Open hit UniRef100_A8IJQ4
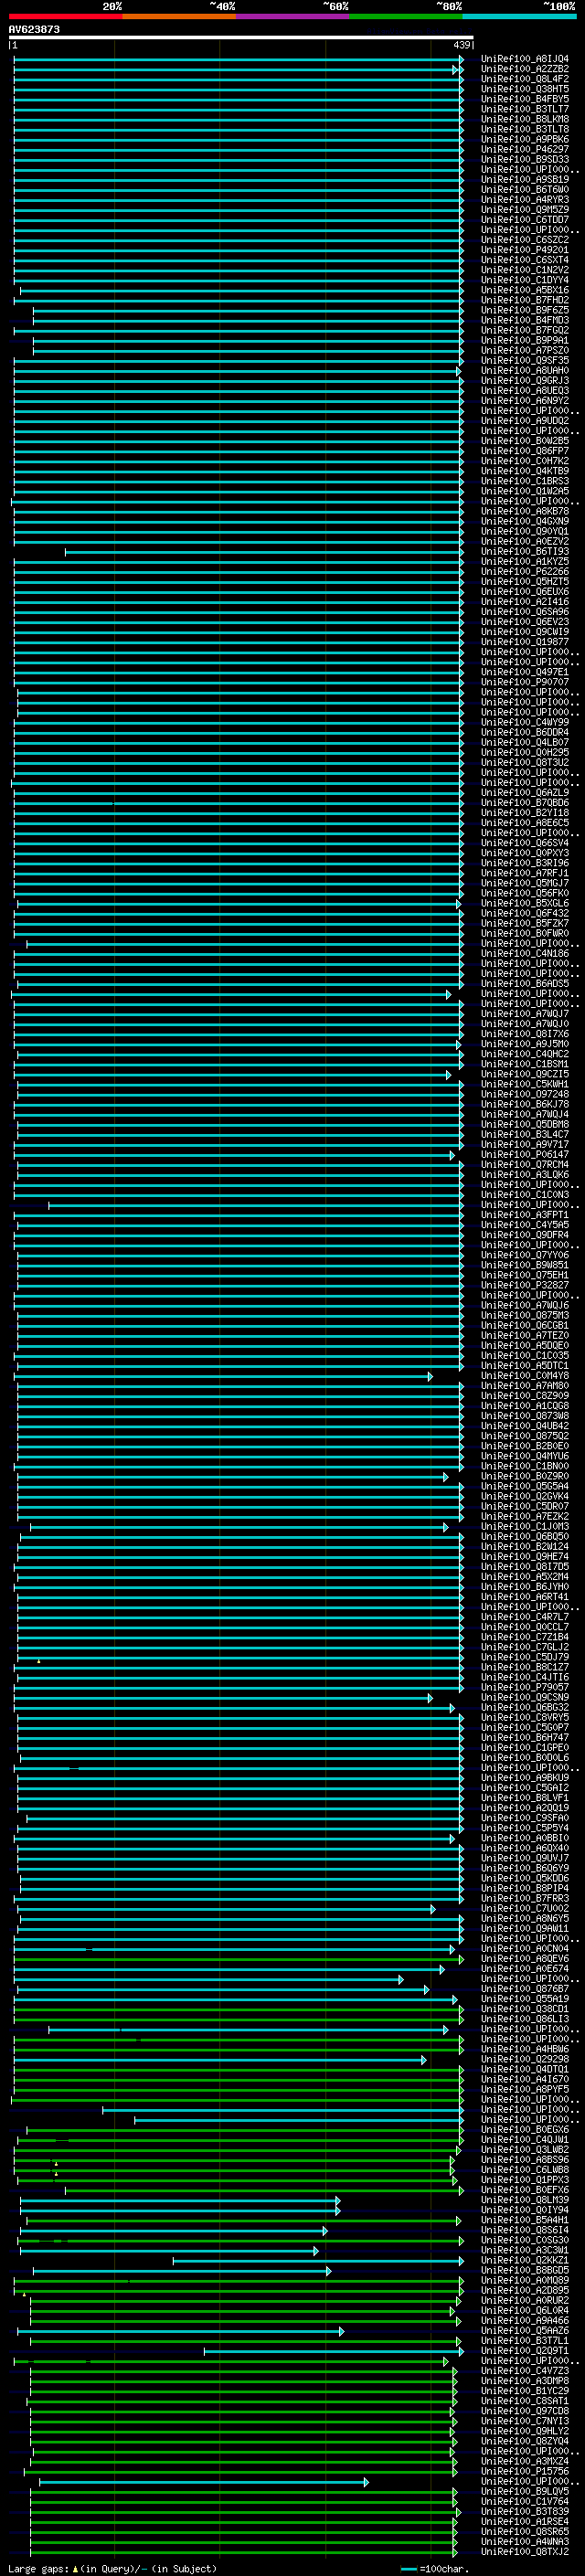 (x=524, y=59)
